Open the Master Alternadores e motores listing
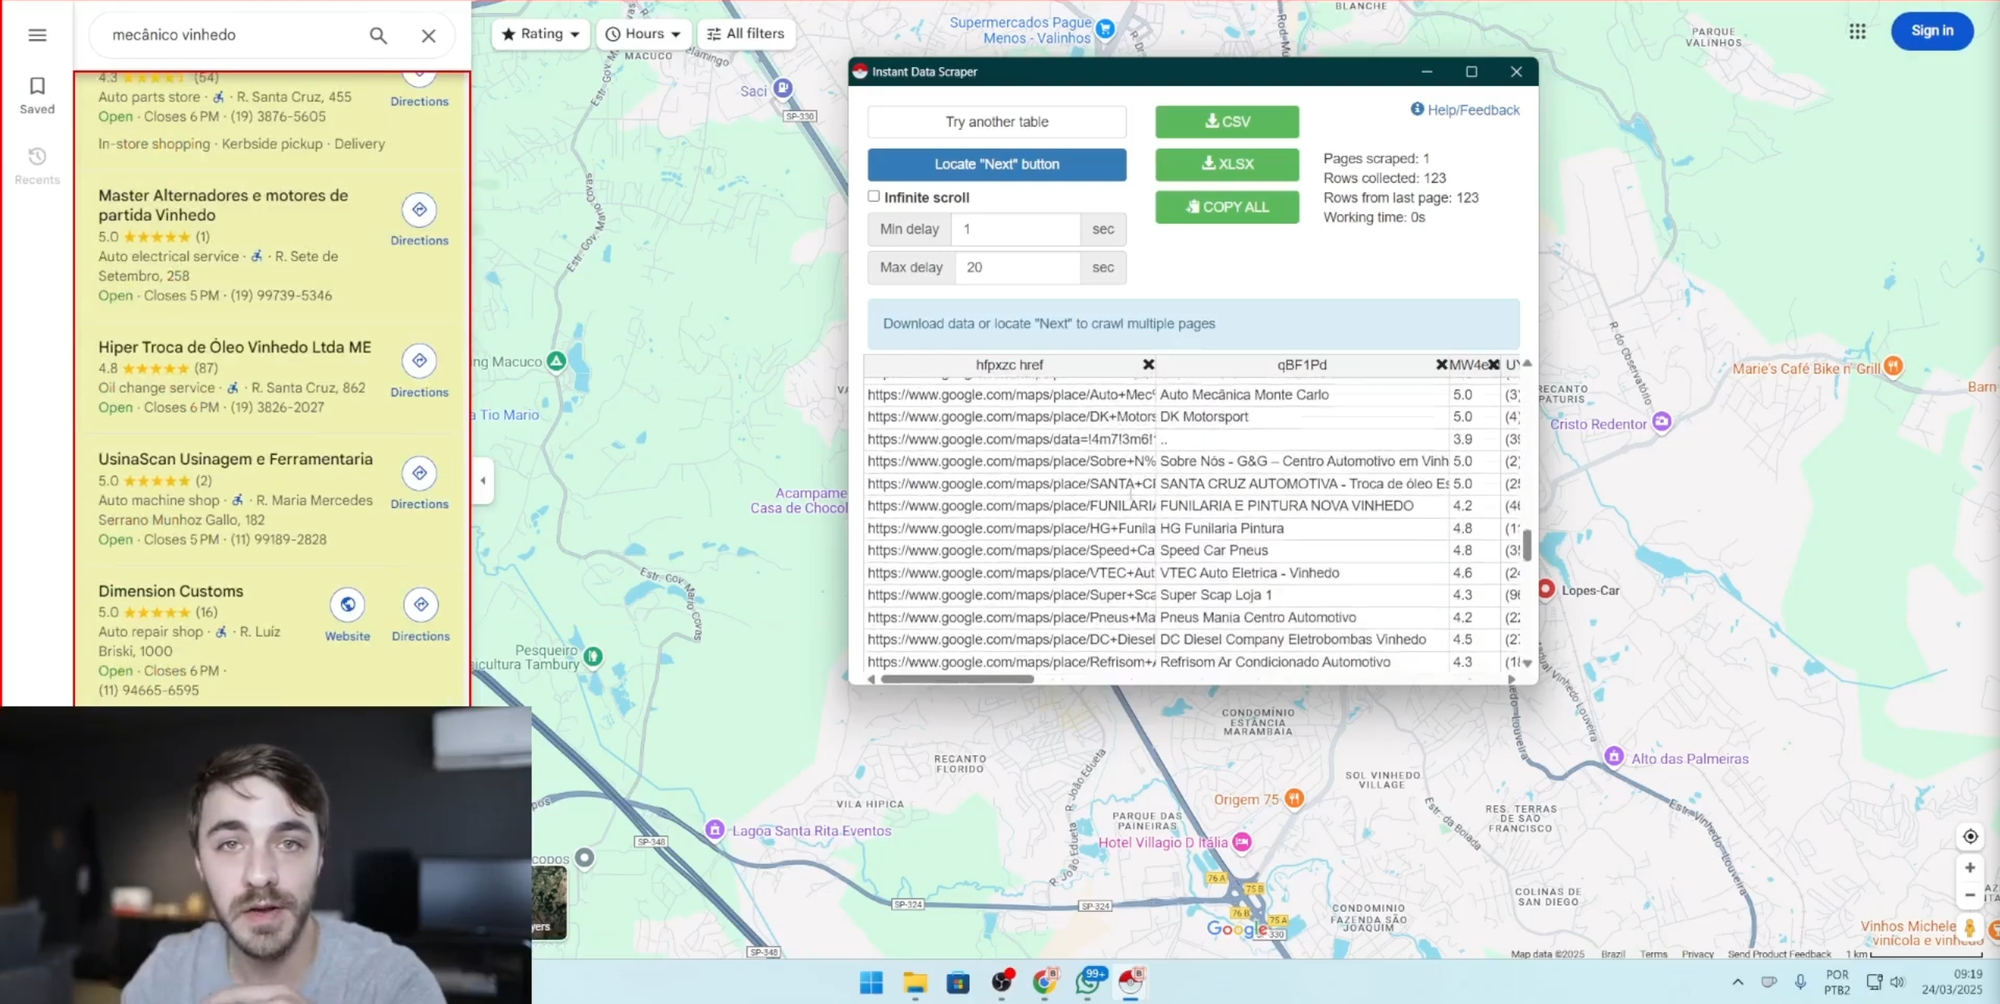Screen dimensions: 2000x1004 (223, 205)
